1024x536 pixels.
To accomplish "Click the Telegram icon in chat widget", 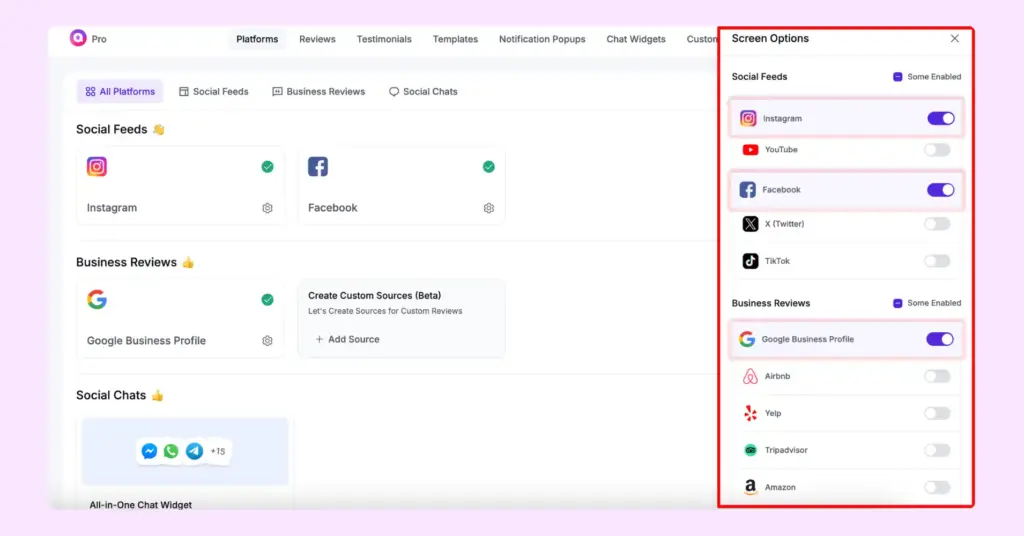I will click(194, 451).
